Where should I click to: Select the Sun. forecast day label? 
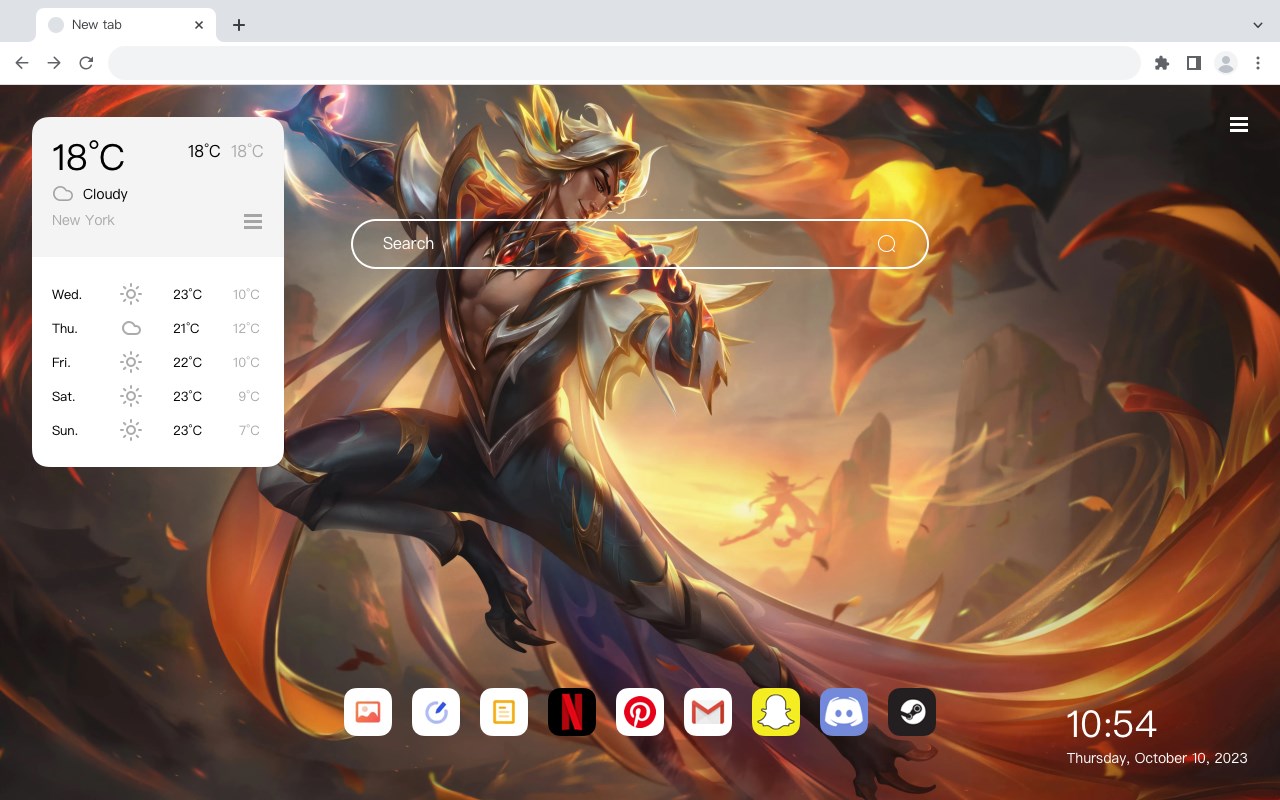coord(65,431)
